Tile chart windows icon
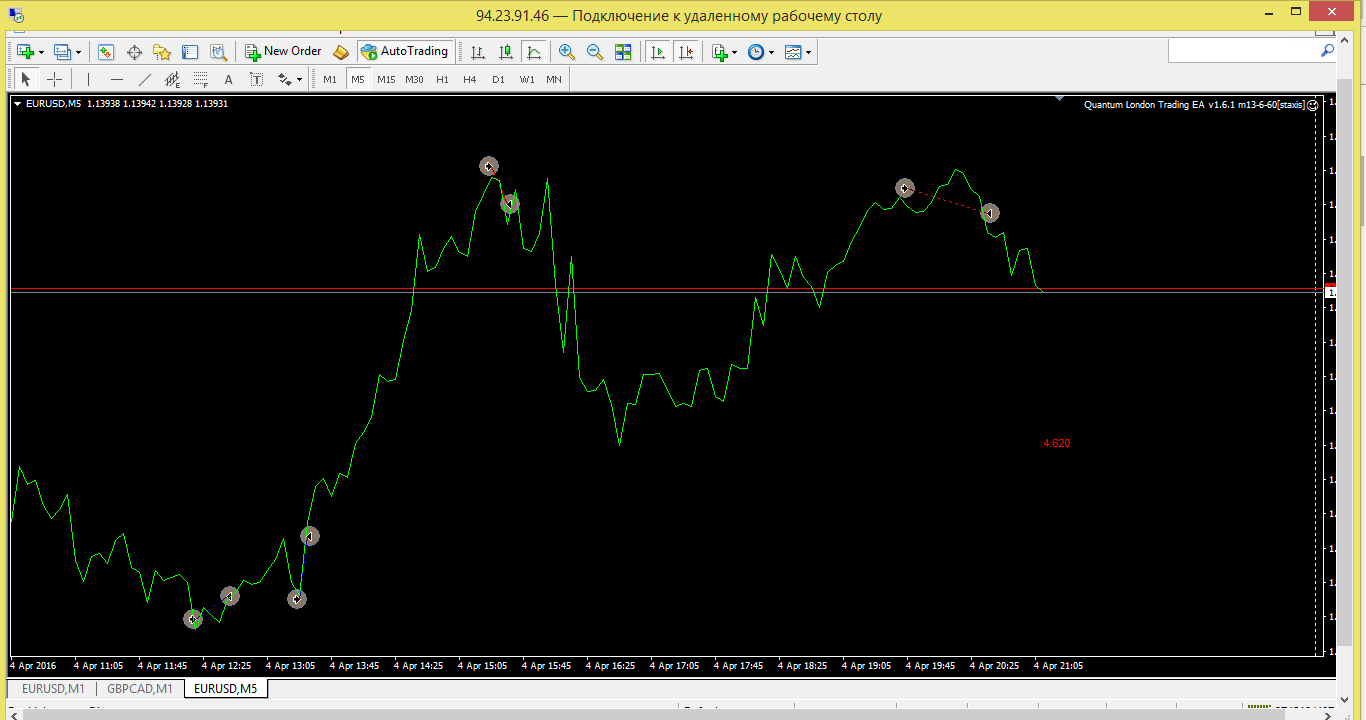Screen dimensions: 1366x720 click(x=623, y=52)
